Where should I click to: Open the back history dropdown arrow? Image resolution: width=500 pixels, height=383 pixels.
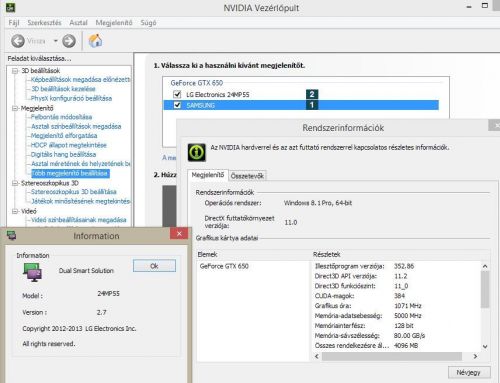(55, 41)
